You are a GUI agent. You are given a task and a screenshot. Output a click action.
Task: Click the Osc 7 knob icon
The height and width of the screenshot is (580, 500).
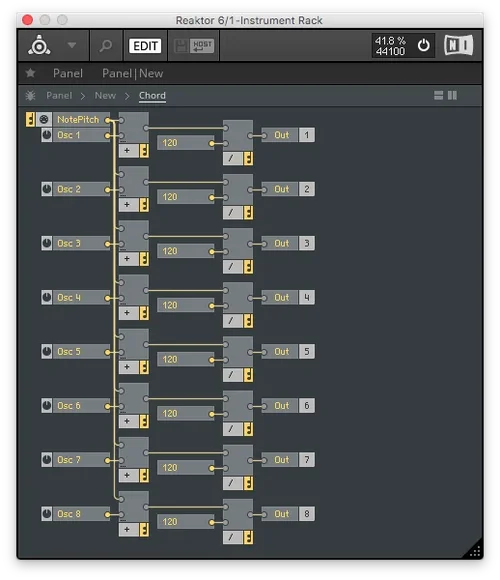pos(47,460)
